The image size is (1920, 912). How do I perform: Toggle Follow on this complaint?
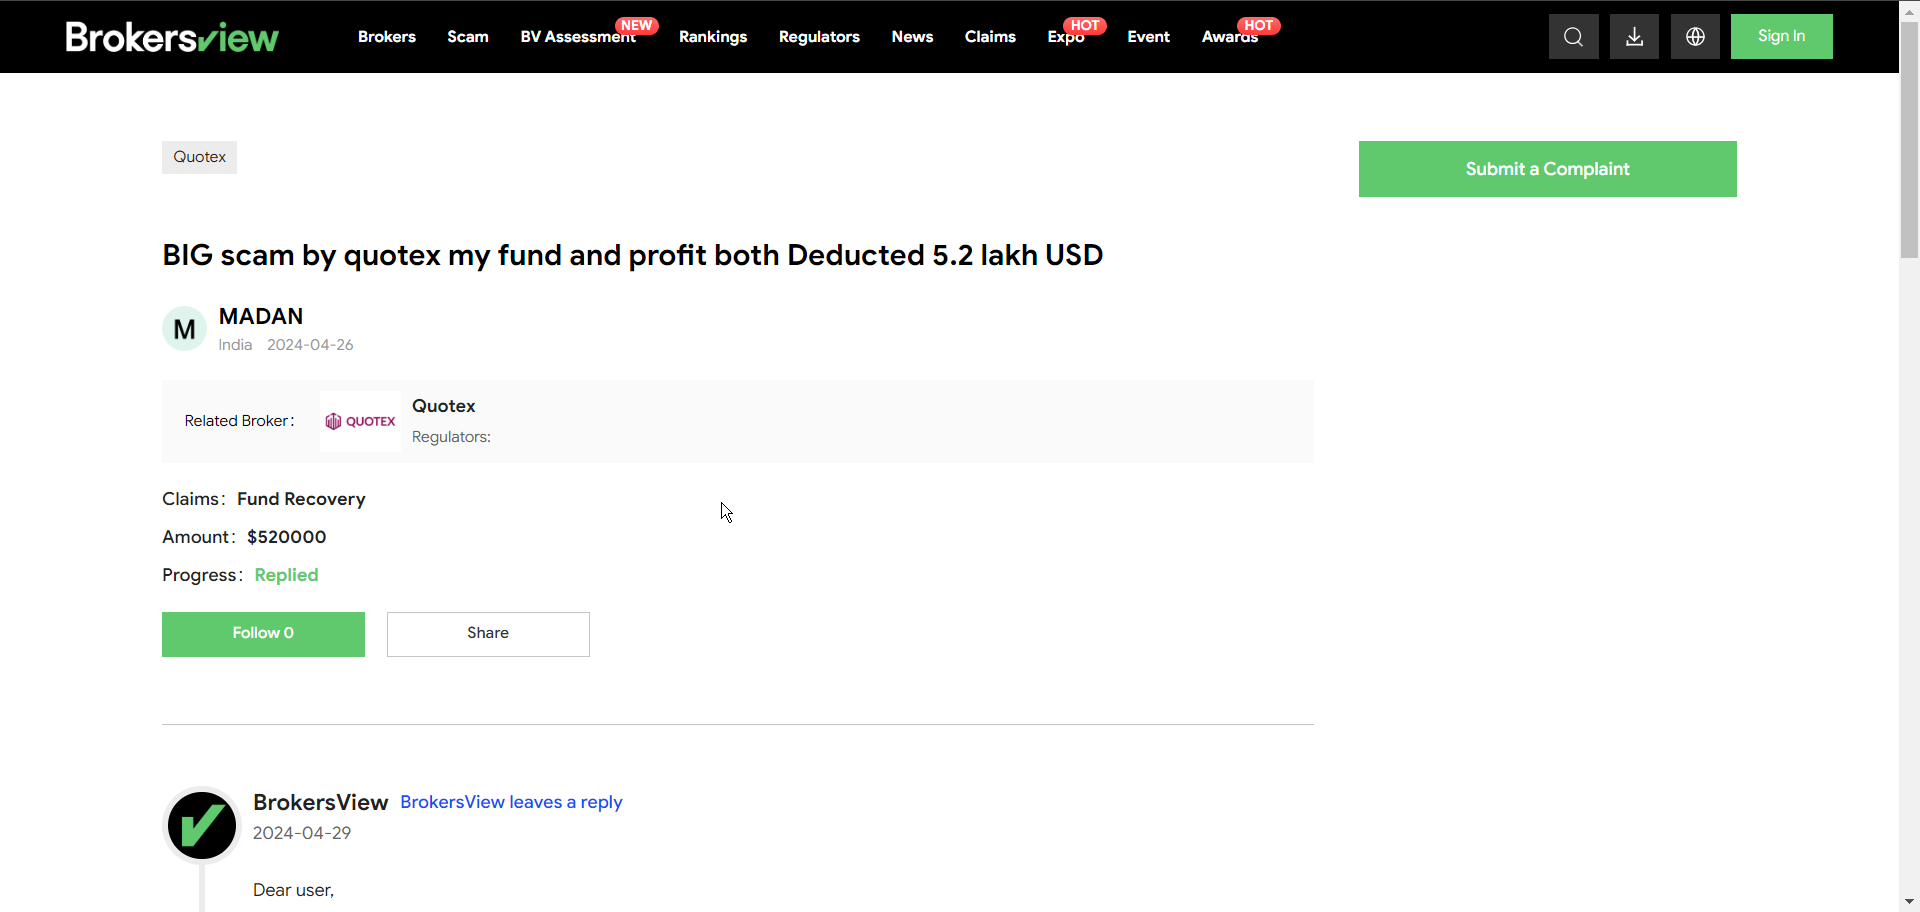click(263, 634)
